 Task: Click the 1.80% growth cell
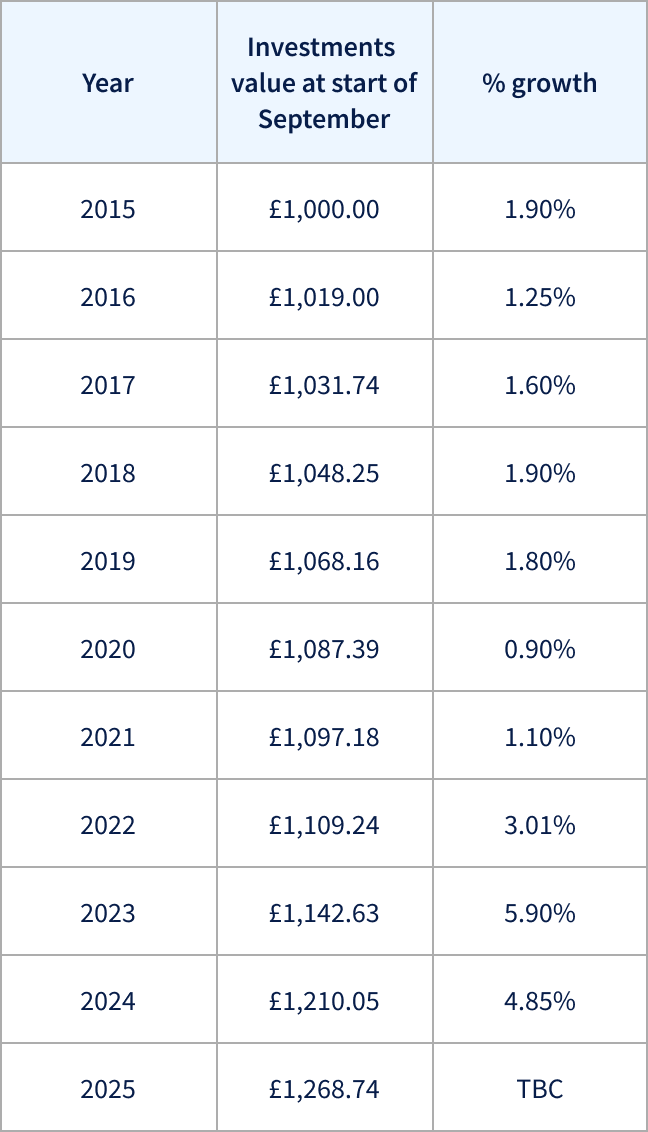click(x=540, y=562)
